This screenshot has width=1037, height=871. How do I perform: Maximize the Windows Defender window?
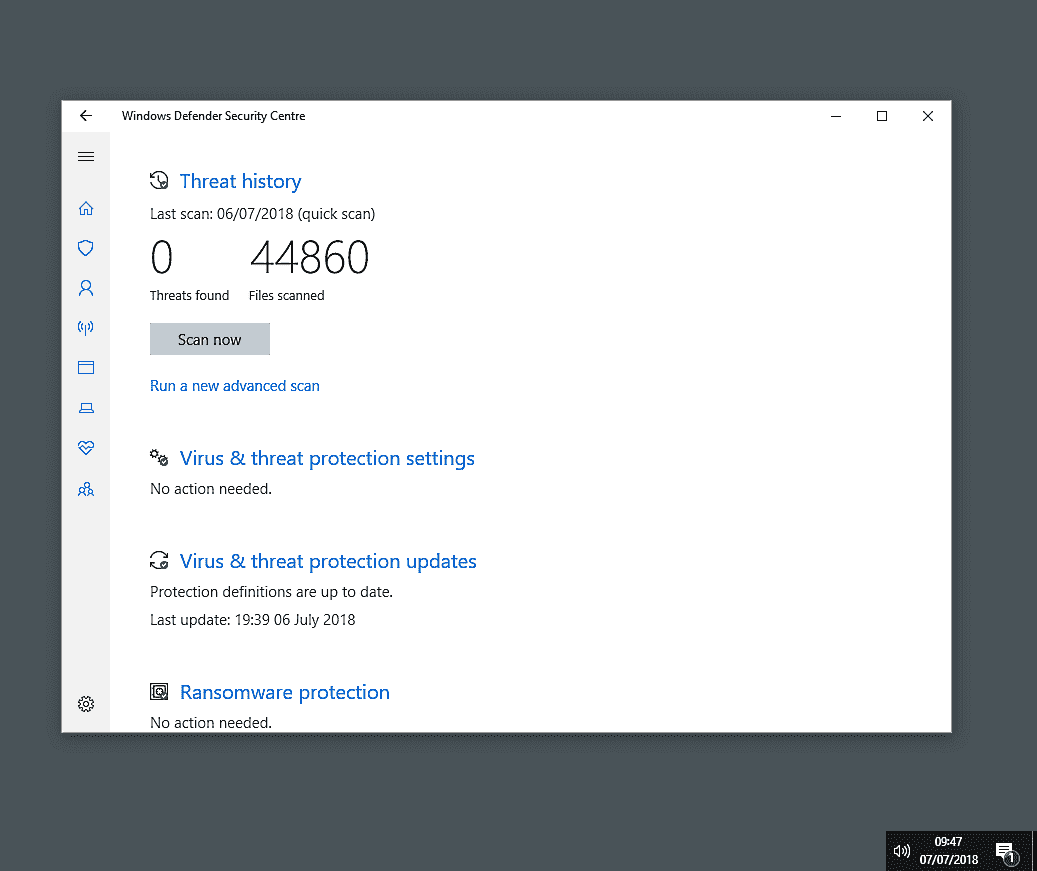point(882,116)
